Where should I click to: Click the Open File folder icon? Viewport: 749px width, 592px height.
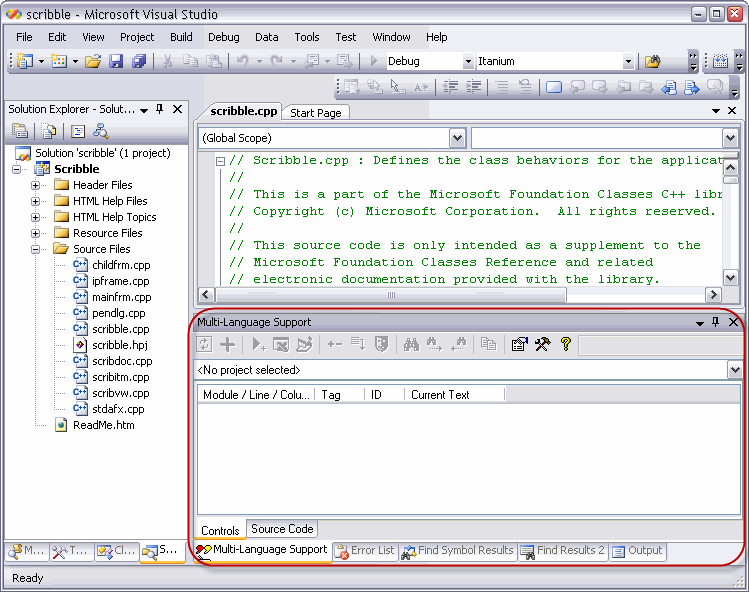(x=93, y=61)
